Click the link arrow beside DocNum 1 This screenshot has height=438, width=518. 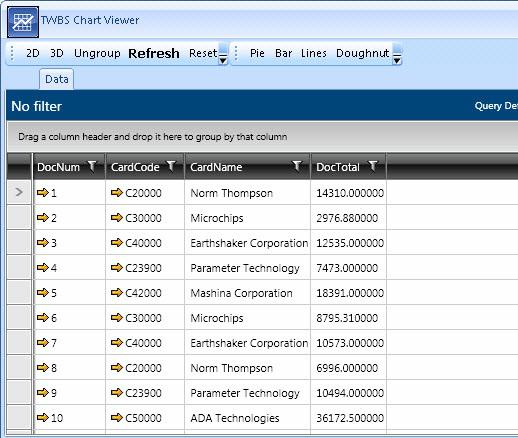pyautogui.click(x=43, y=192)
